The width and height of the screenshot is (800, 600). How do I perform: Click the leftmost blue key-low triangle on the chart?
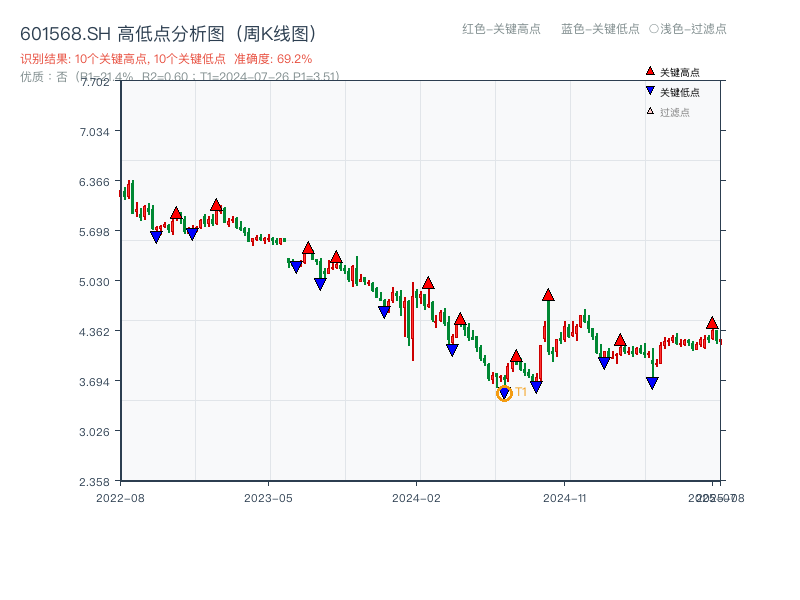point(156,237)
